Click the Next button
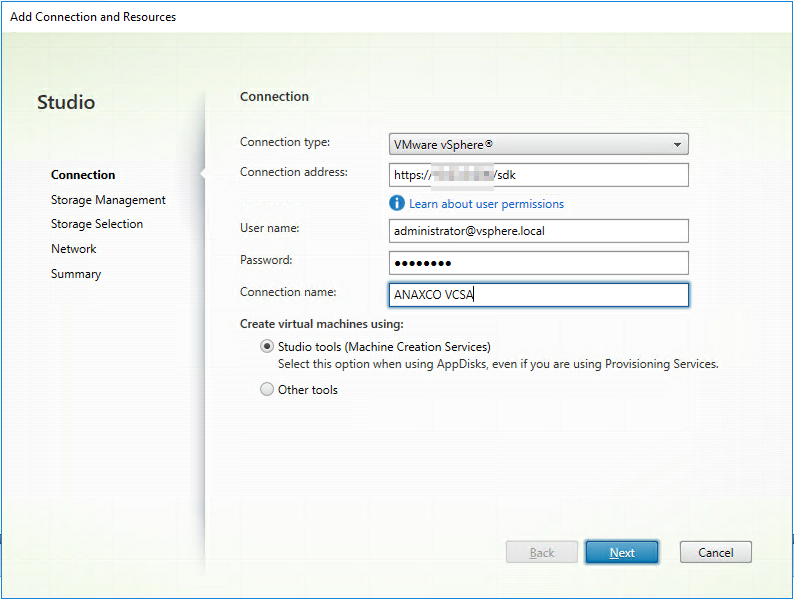 click(x=622, y=552)
